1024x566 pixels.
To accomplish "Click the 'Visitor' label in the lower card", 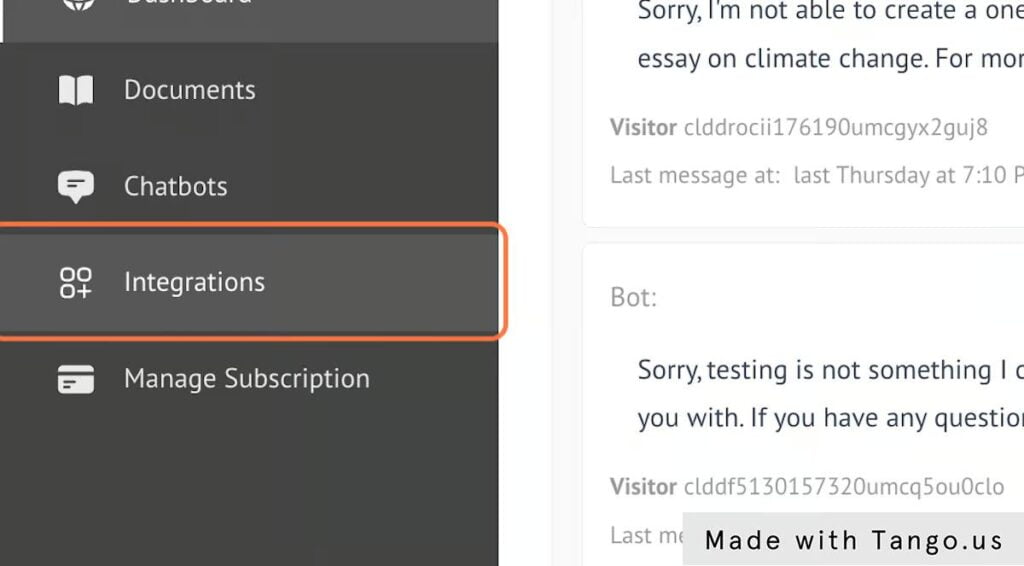I will [x=643, y=487].
